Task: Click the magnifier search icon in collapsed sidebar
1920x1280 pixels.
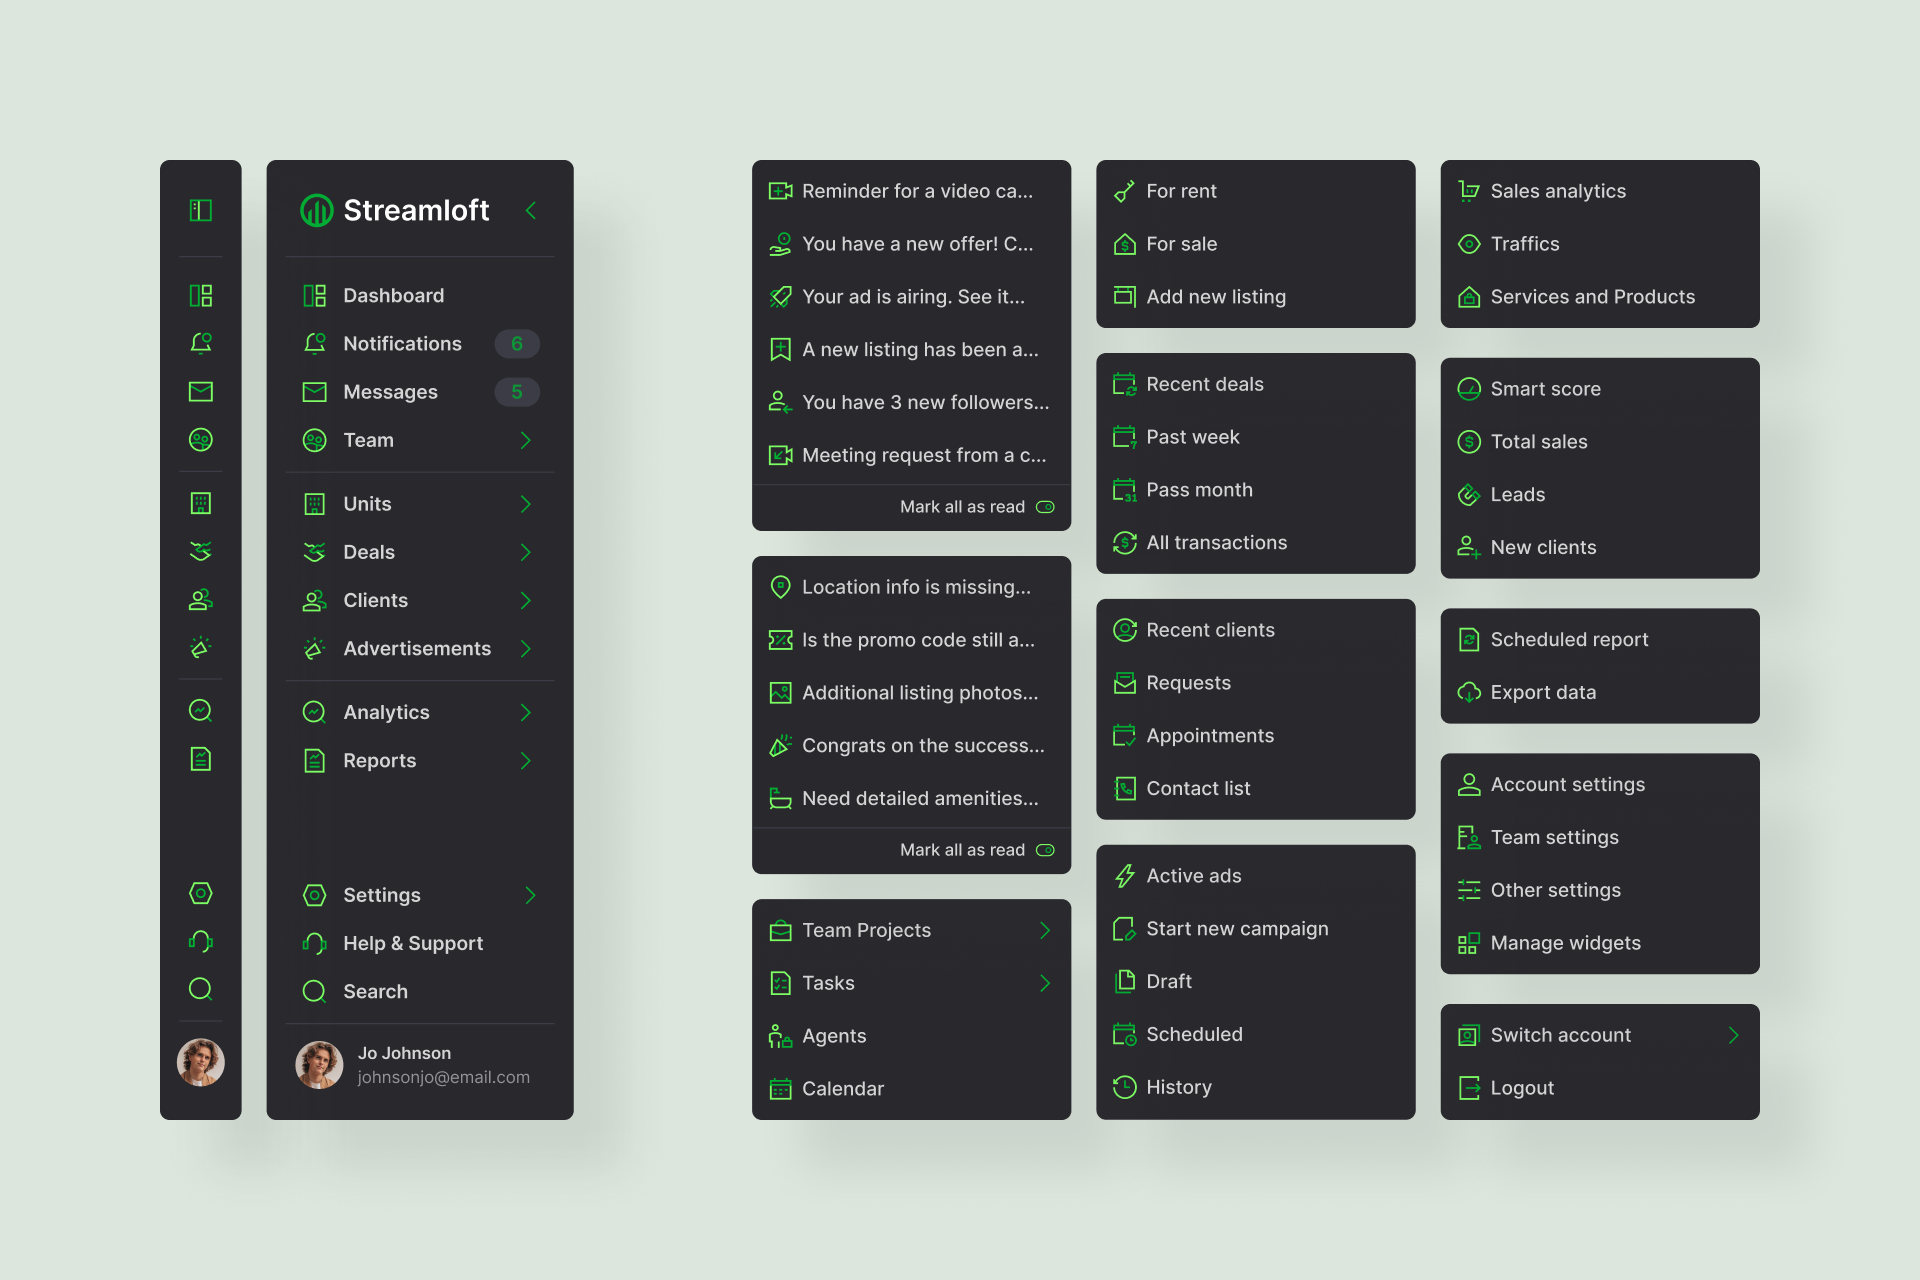Action: click(x=200, y=989)
